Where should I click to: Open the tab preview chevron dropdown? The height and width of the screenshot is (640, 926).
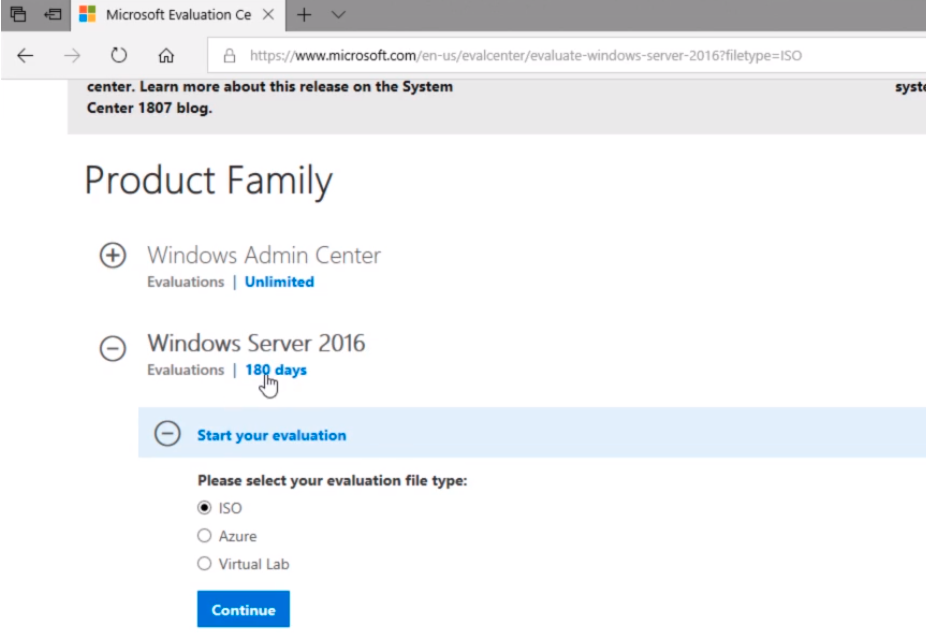point(338,15)
